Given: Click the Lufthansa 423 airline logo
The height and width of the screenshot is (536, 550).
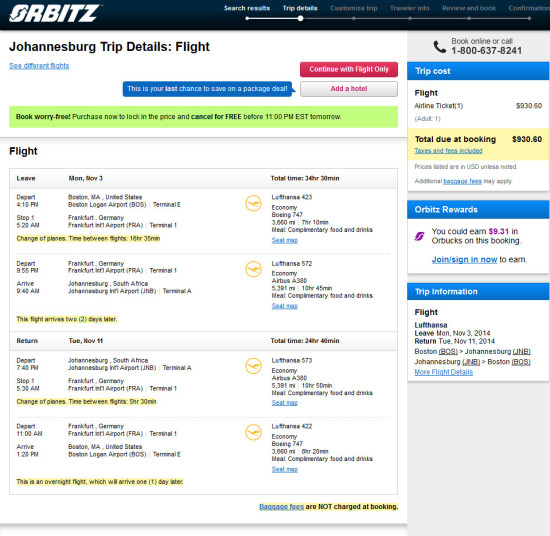Looking at the screenshot, I should [x=253, y=203].
